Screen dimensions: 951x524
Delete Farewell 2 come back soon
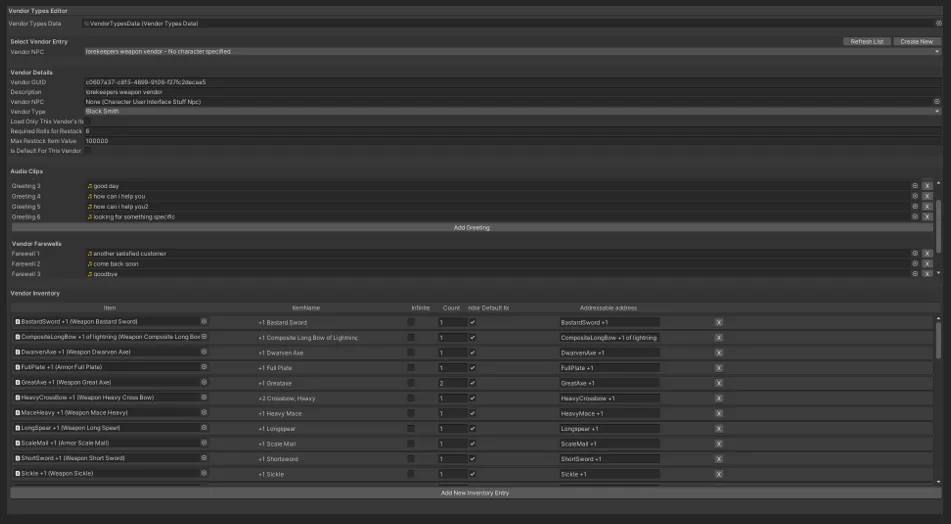(927, 264)
